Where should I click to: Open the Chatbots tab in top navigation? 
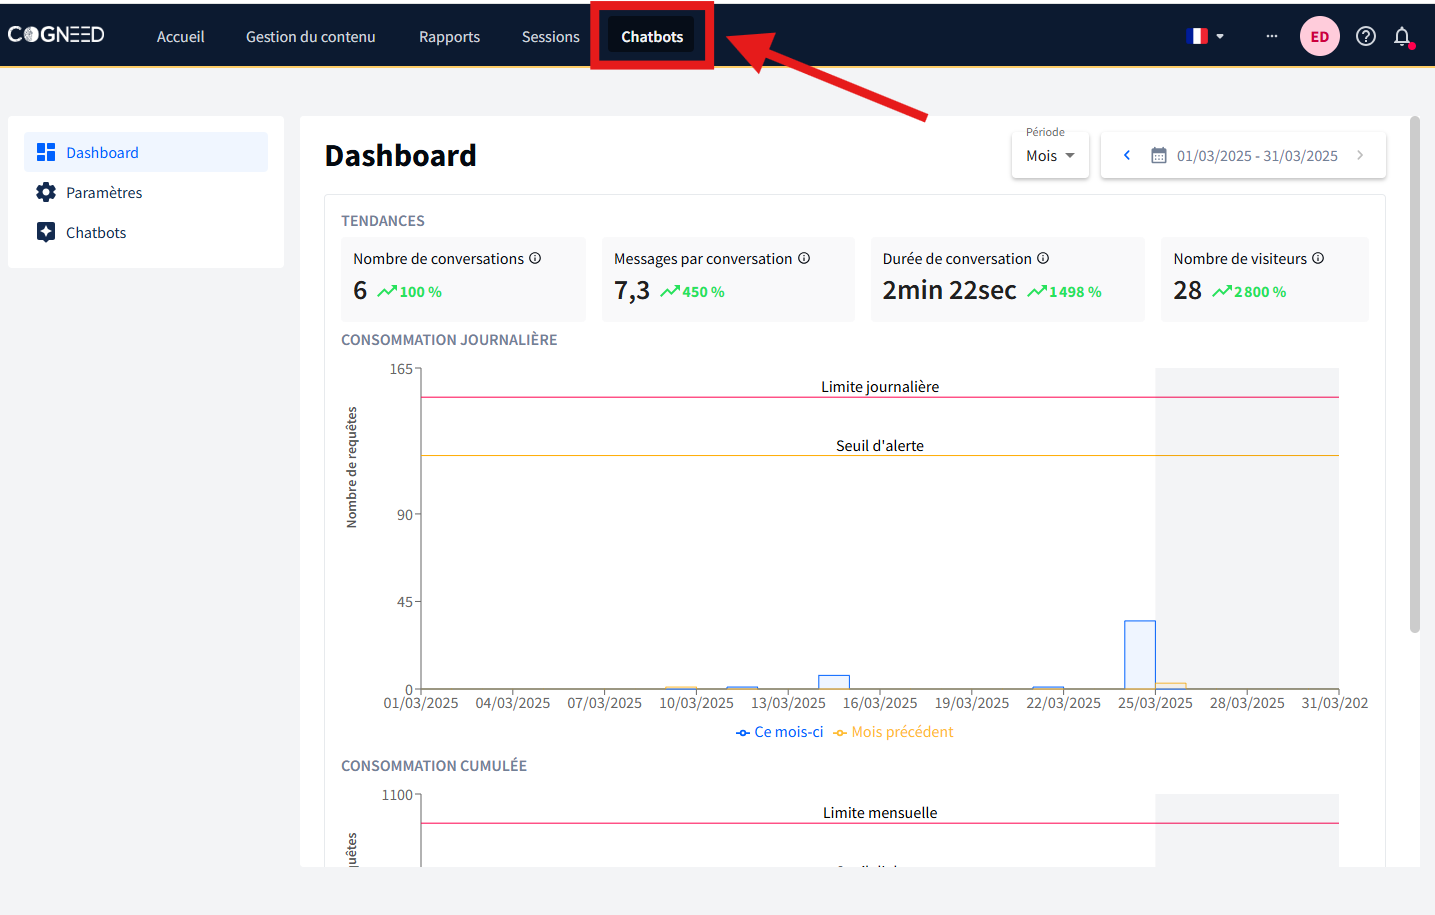(x=652, y=37)
